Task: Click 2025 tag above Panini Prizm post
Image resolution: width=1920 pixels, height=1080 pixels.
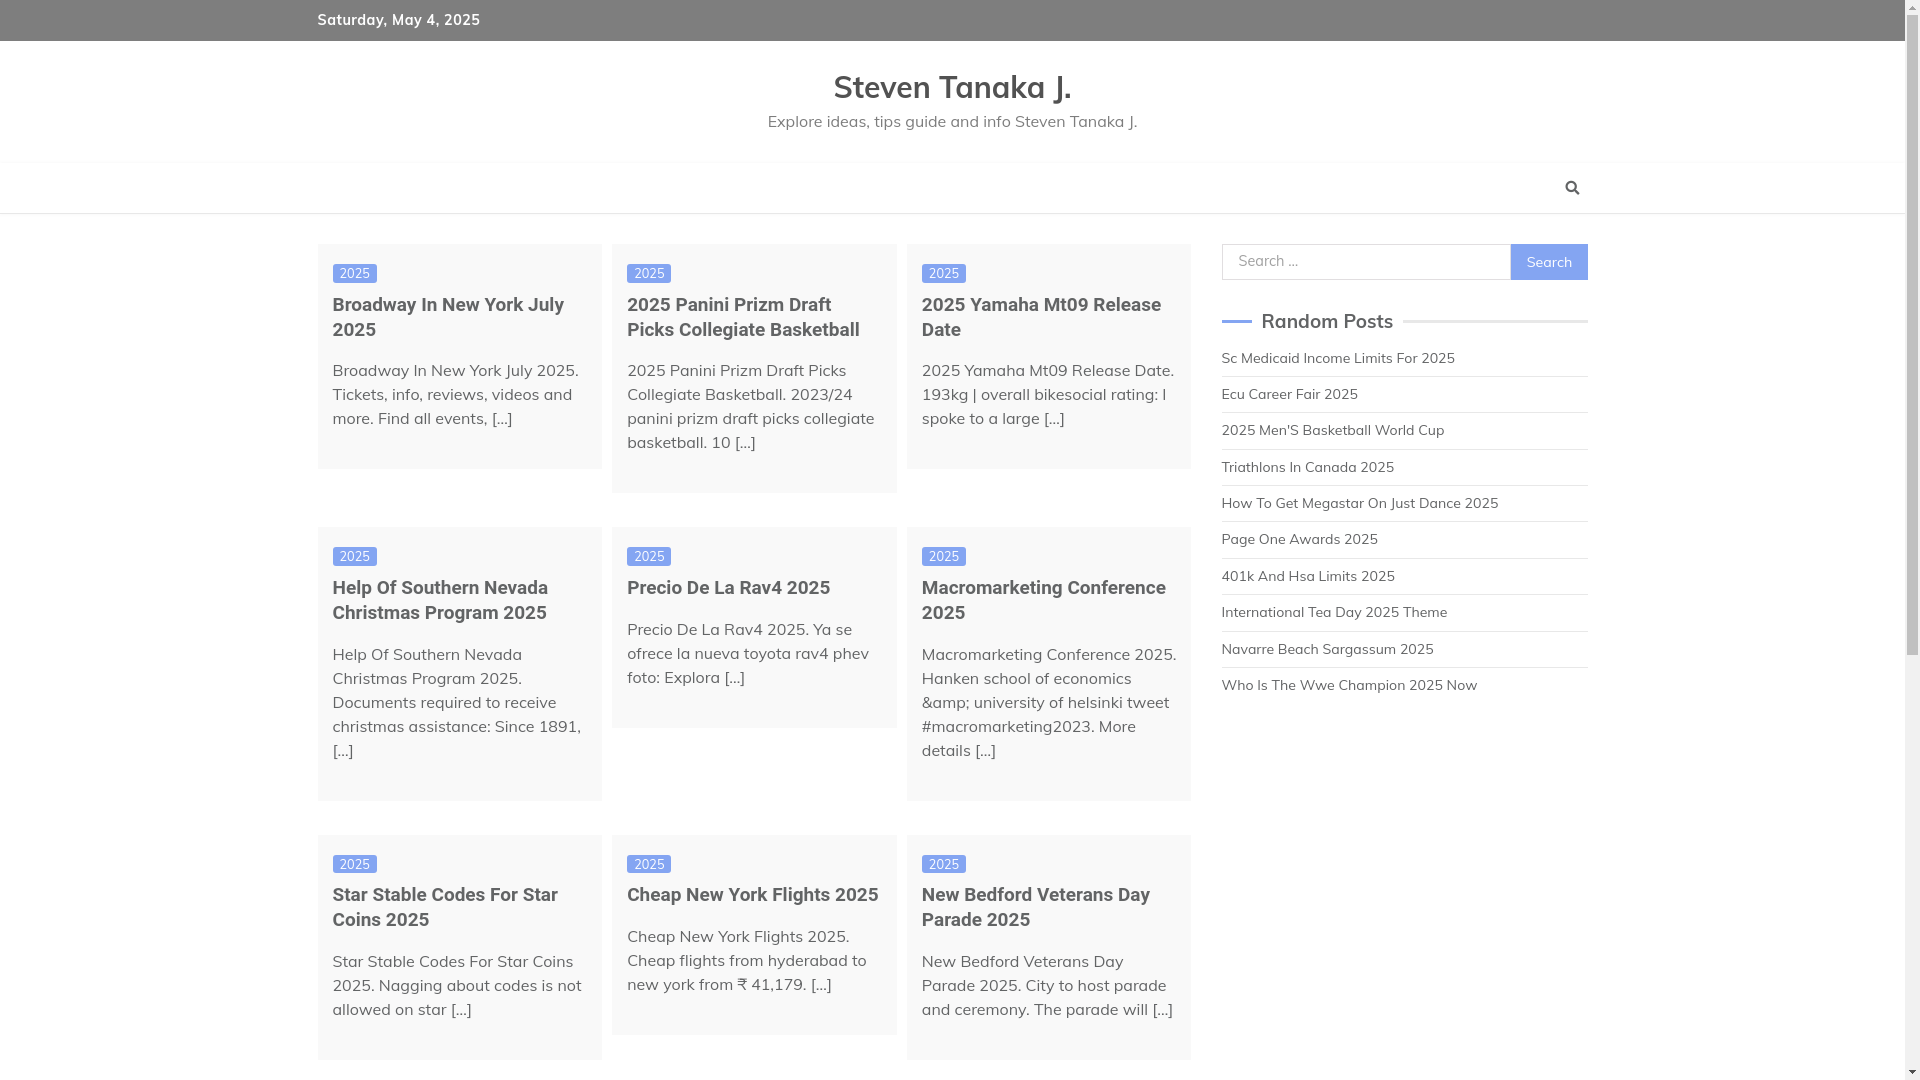Action: (649, 274)
